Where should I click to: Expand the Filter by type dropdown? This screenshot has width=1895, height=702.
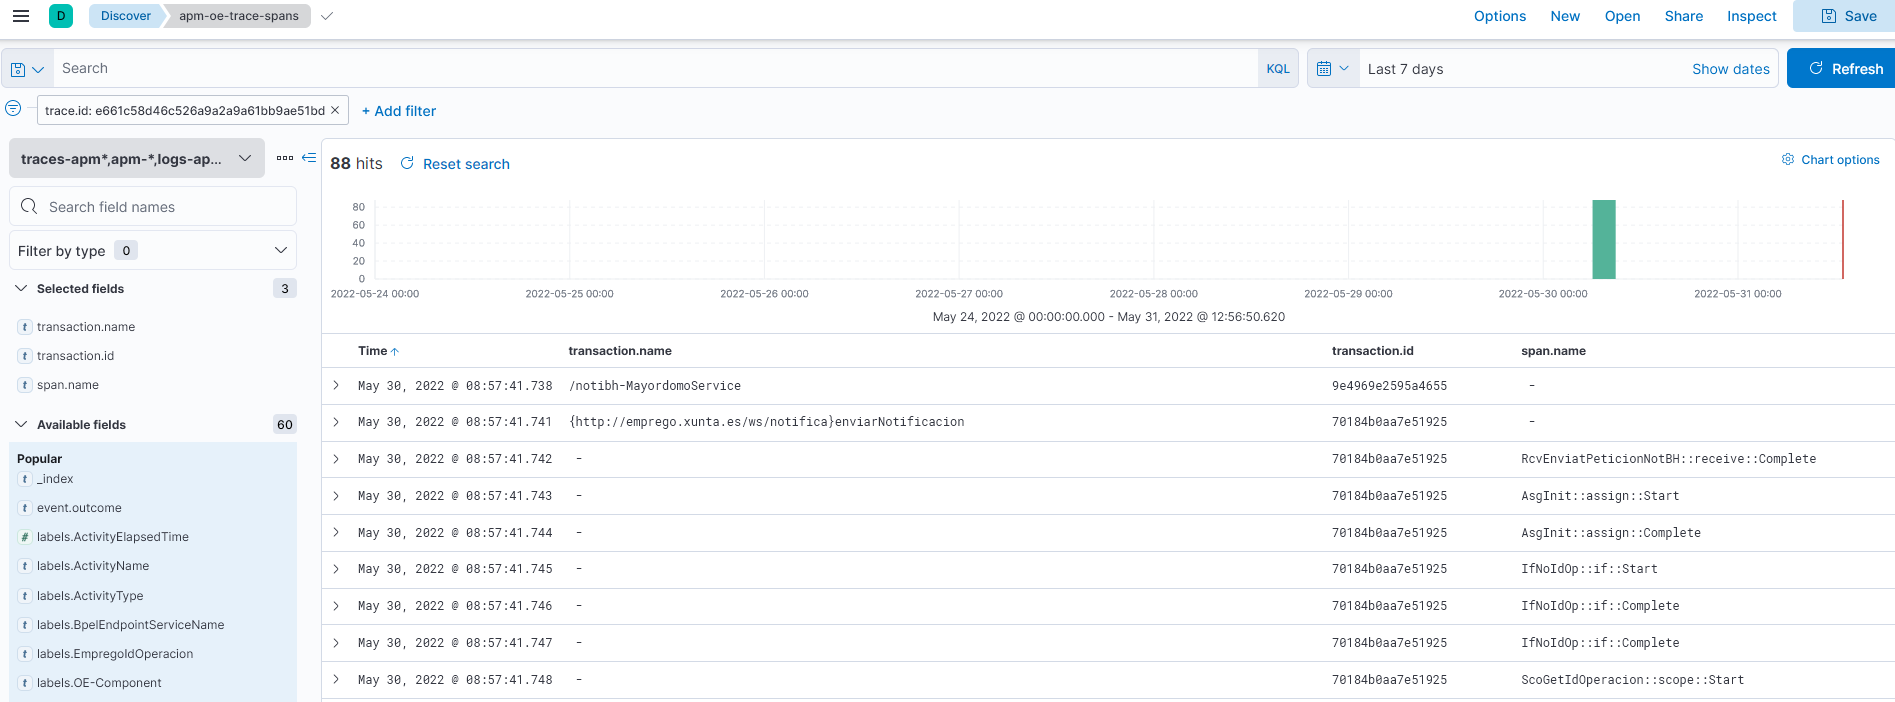[153, 250]
